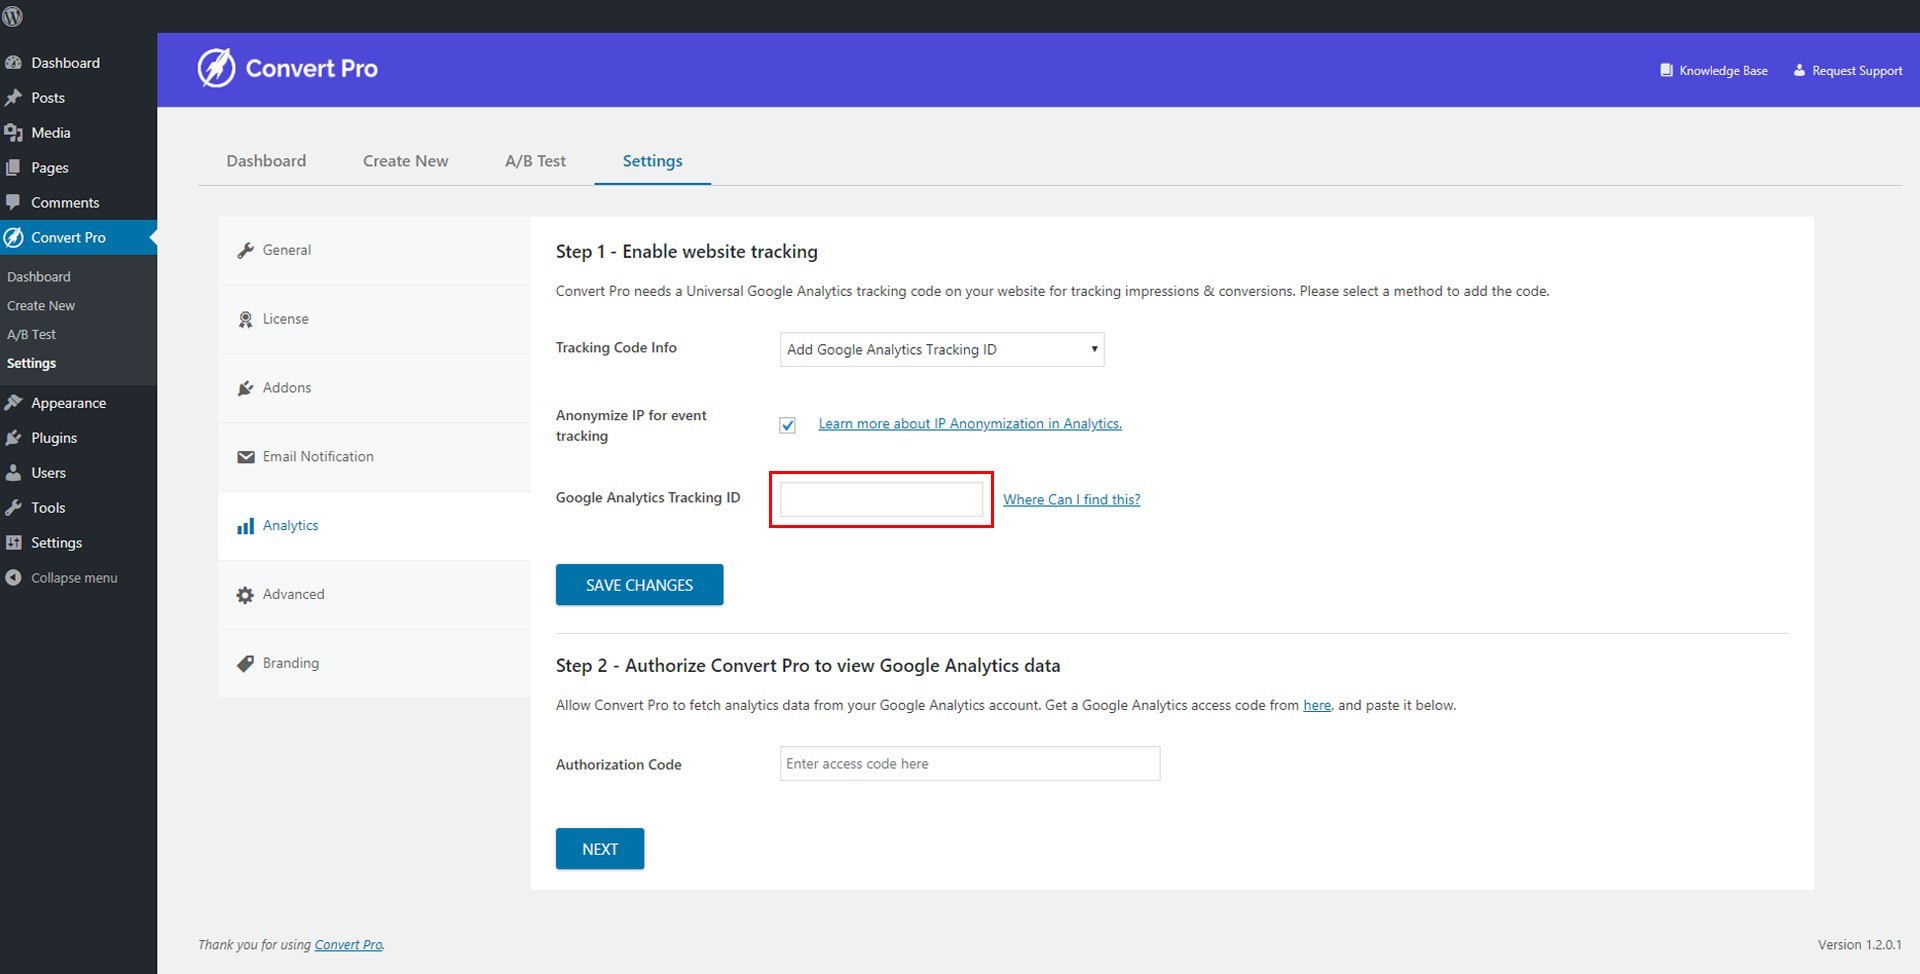Select the Settings tab in Convert Pro
Screen dimensions: 1920x974
coord(652,161)
